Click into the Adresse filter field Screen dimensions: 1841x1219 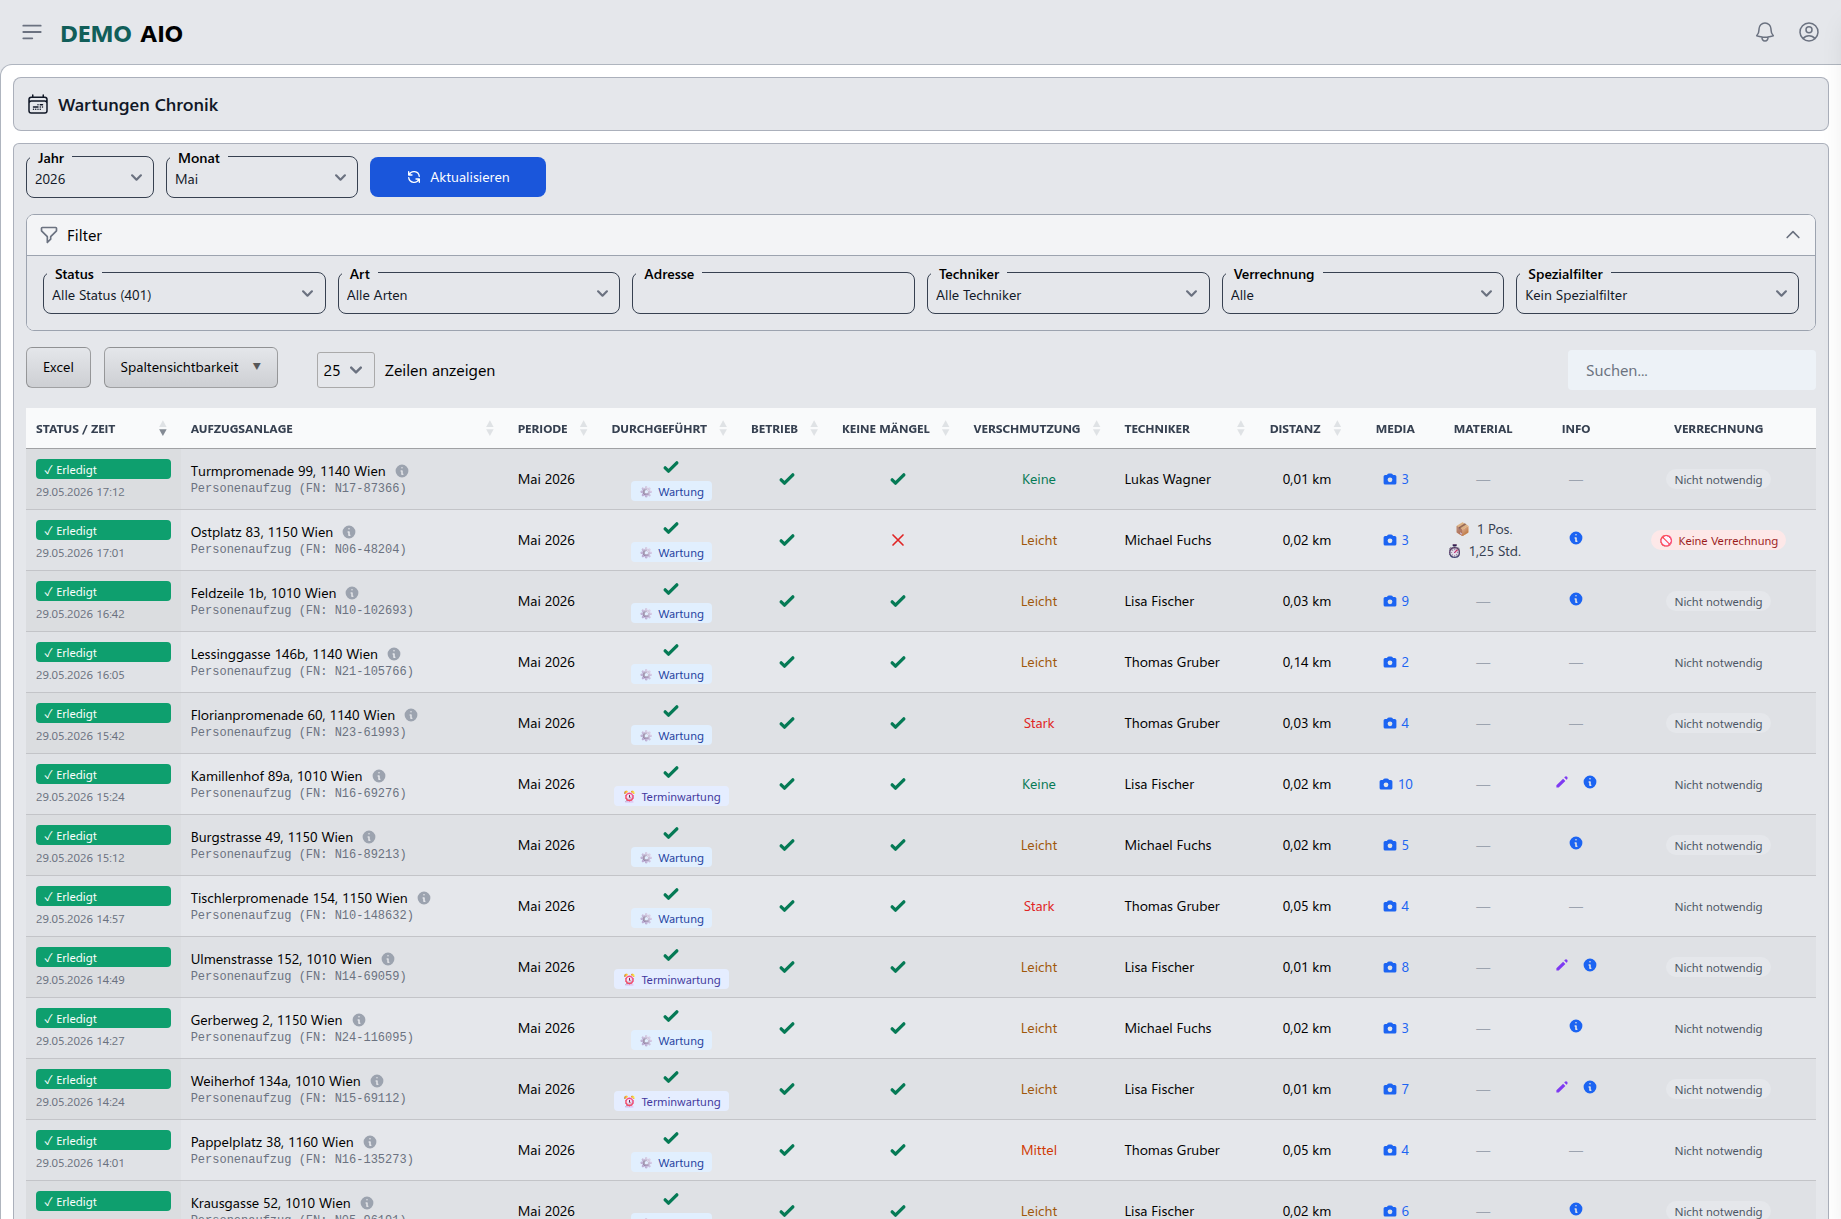click(x=773, y=294)
